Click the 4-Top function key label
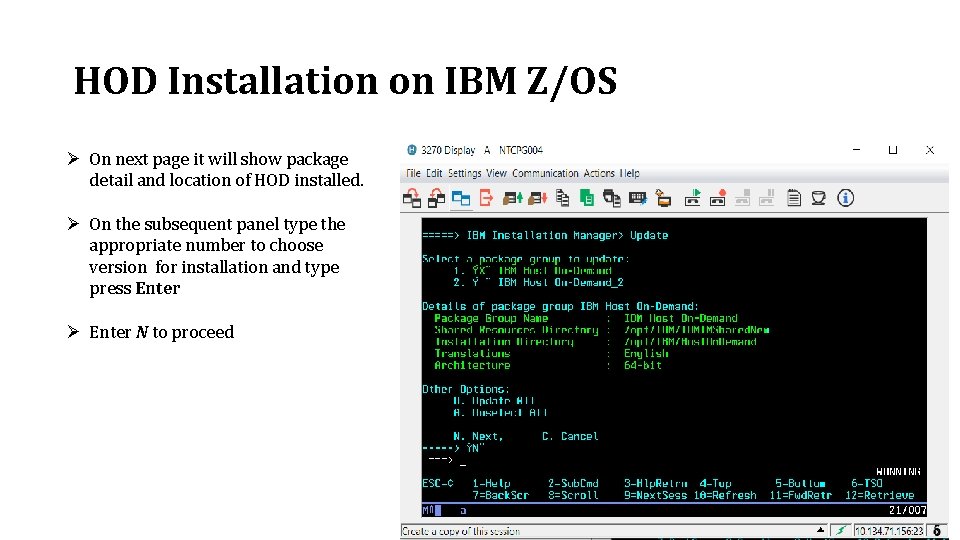This screenshot has width=960, height=540. [x=715, y=483]
